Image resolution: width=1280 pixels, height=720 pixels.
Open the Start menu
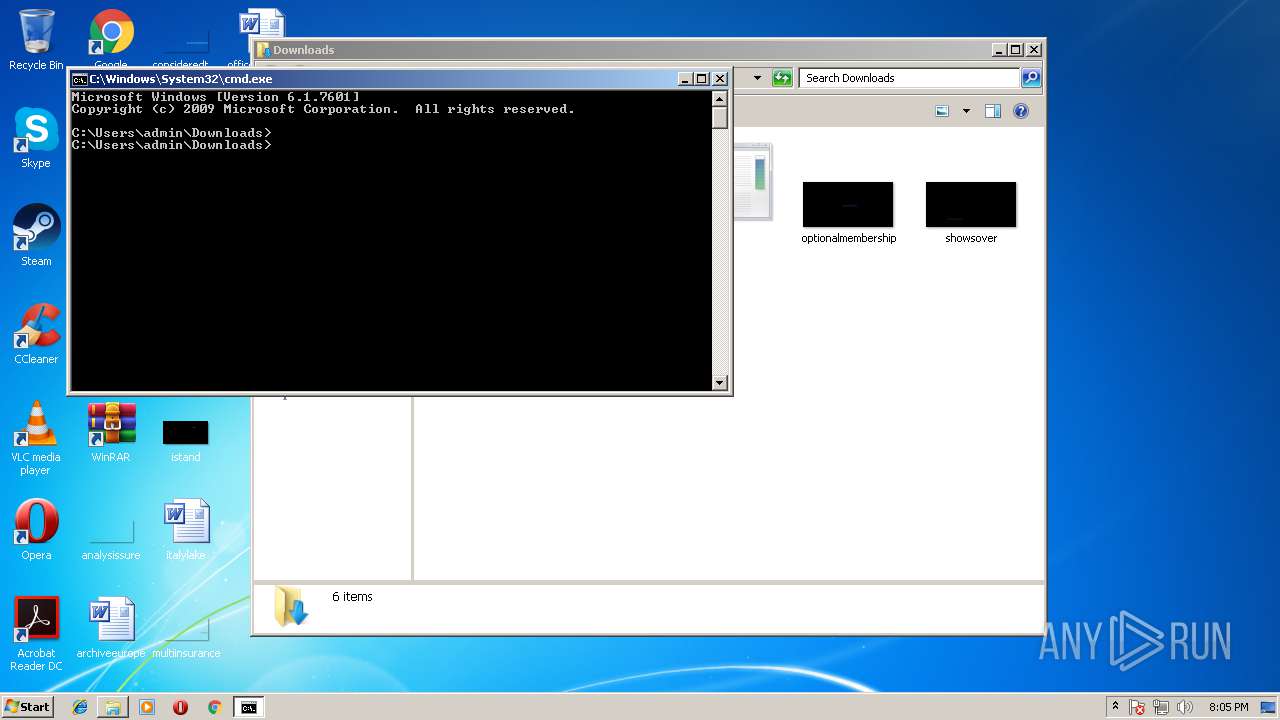click(28, 707)
